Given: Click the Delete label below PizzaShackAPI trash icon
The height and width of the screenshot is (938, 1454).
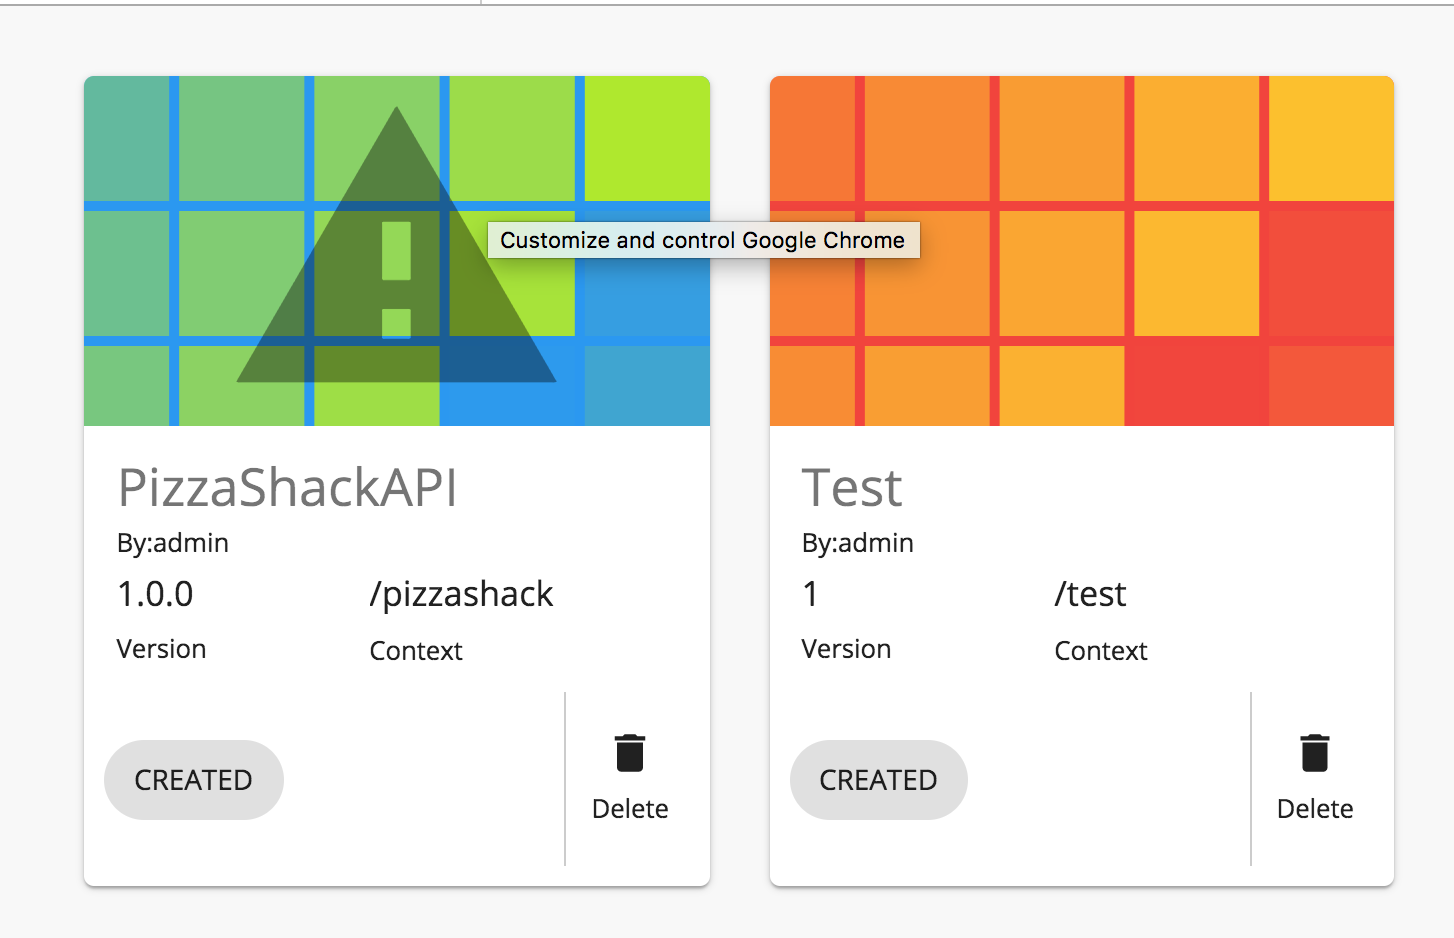Looking at the screenshot, I should pyautogui.click(x=630, y=809).
